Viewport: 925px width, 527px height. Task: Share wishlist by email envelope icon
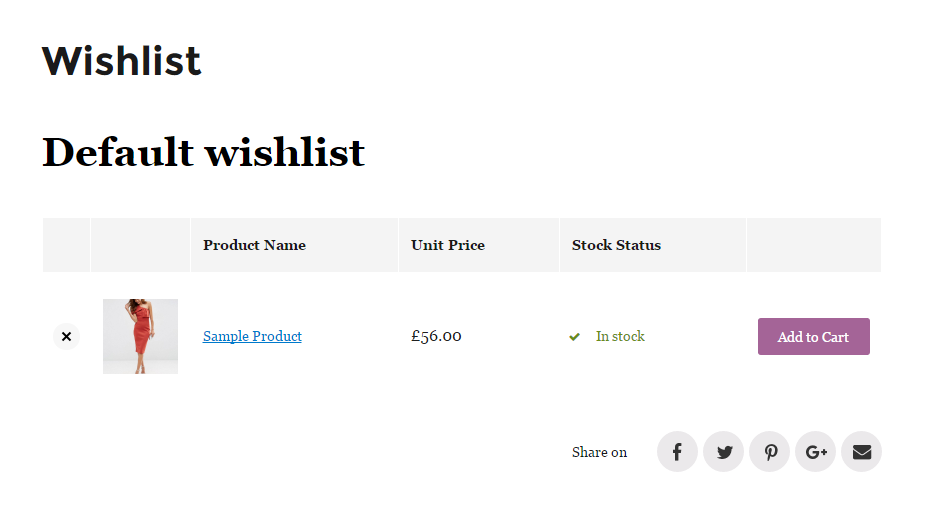point(861,452)
